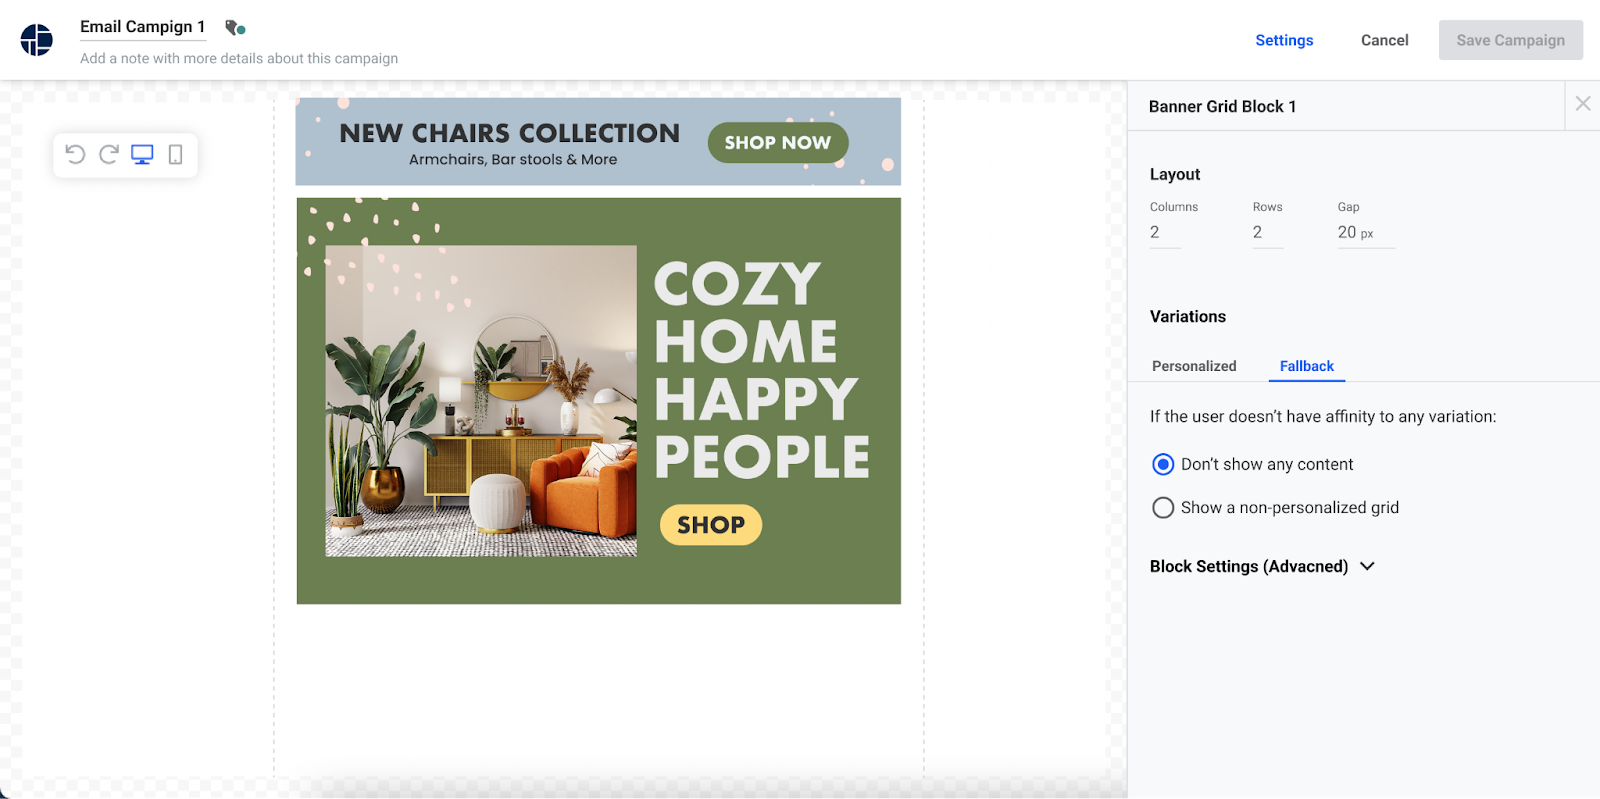
Task: Expand Block Settings (Advanced) section
Action: point(1262,566)
